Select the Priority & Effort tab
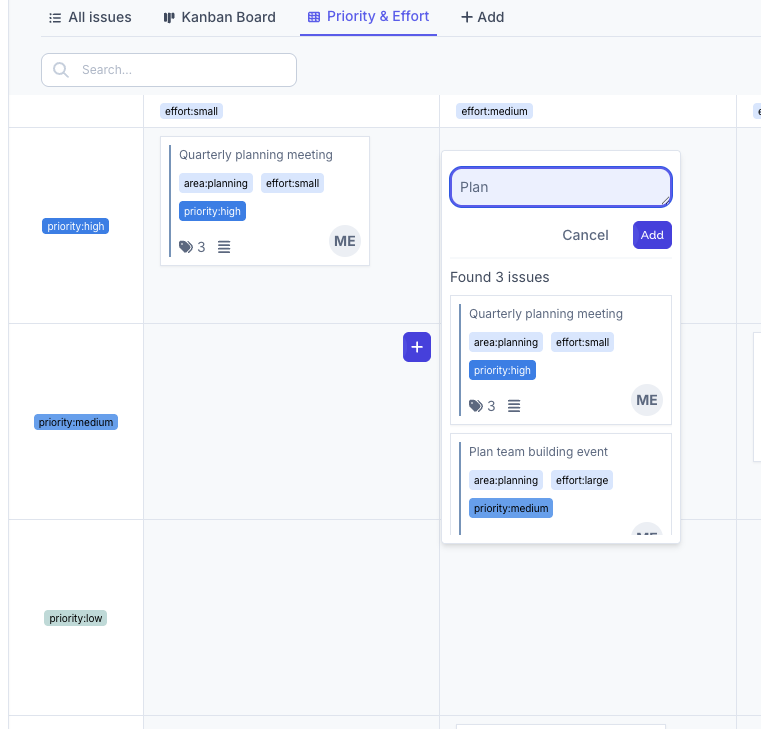 tap(368, 17)
